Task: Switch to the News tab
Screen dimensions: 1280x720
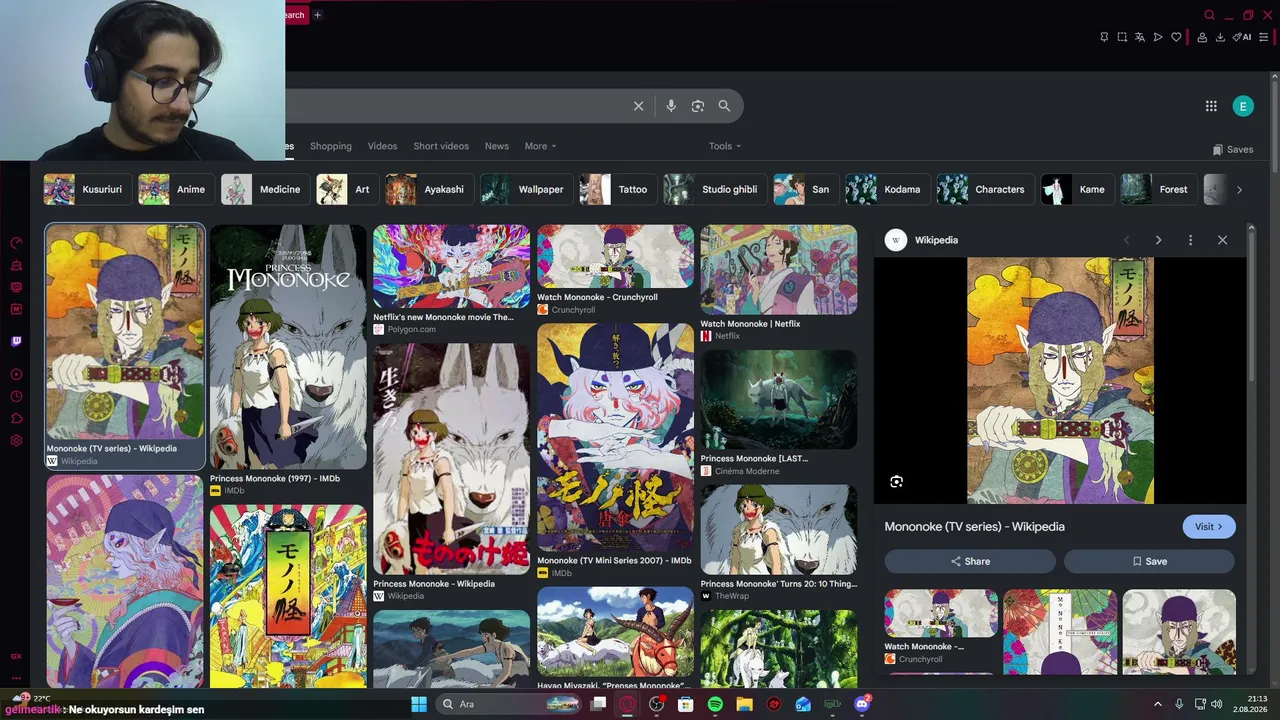Action: [497, 146]
